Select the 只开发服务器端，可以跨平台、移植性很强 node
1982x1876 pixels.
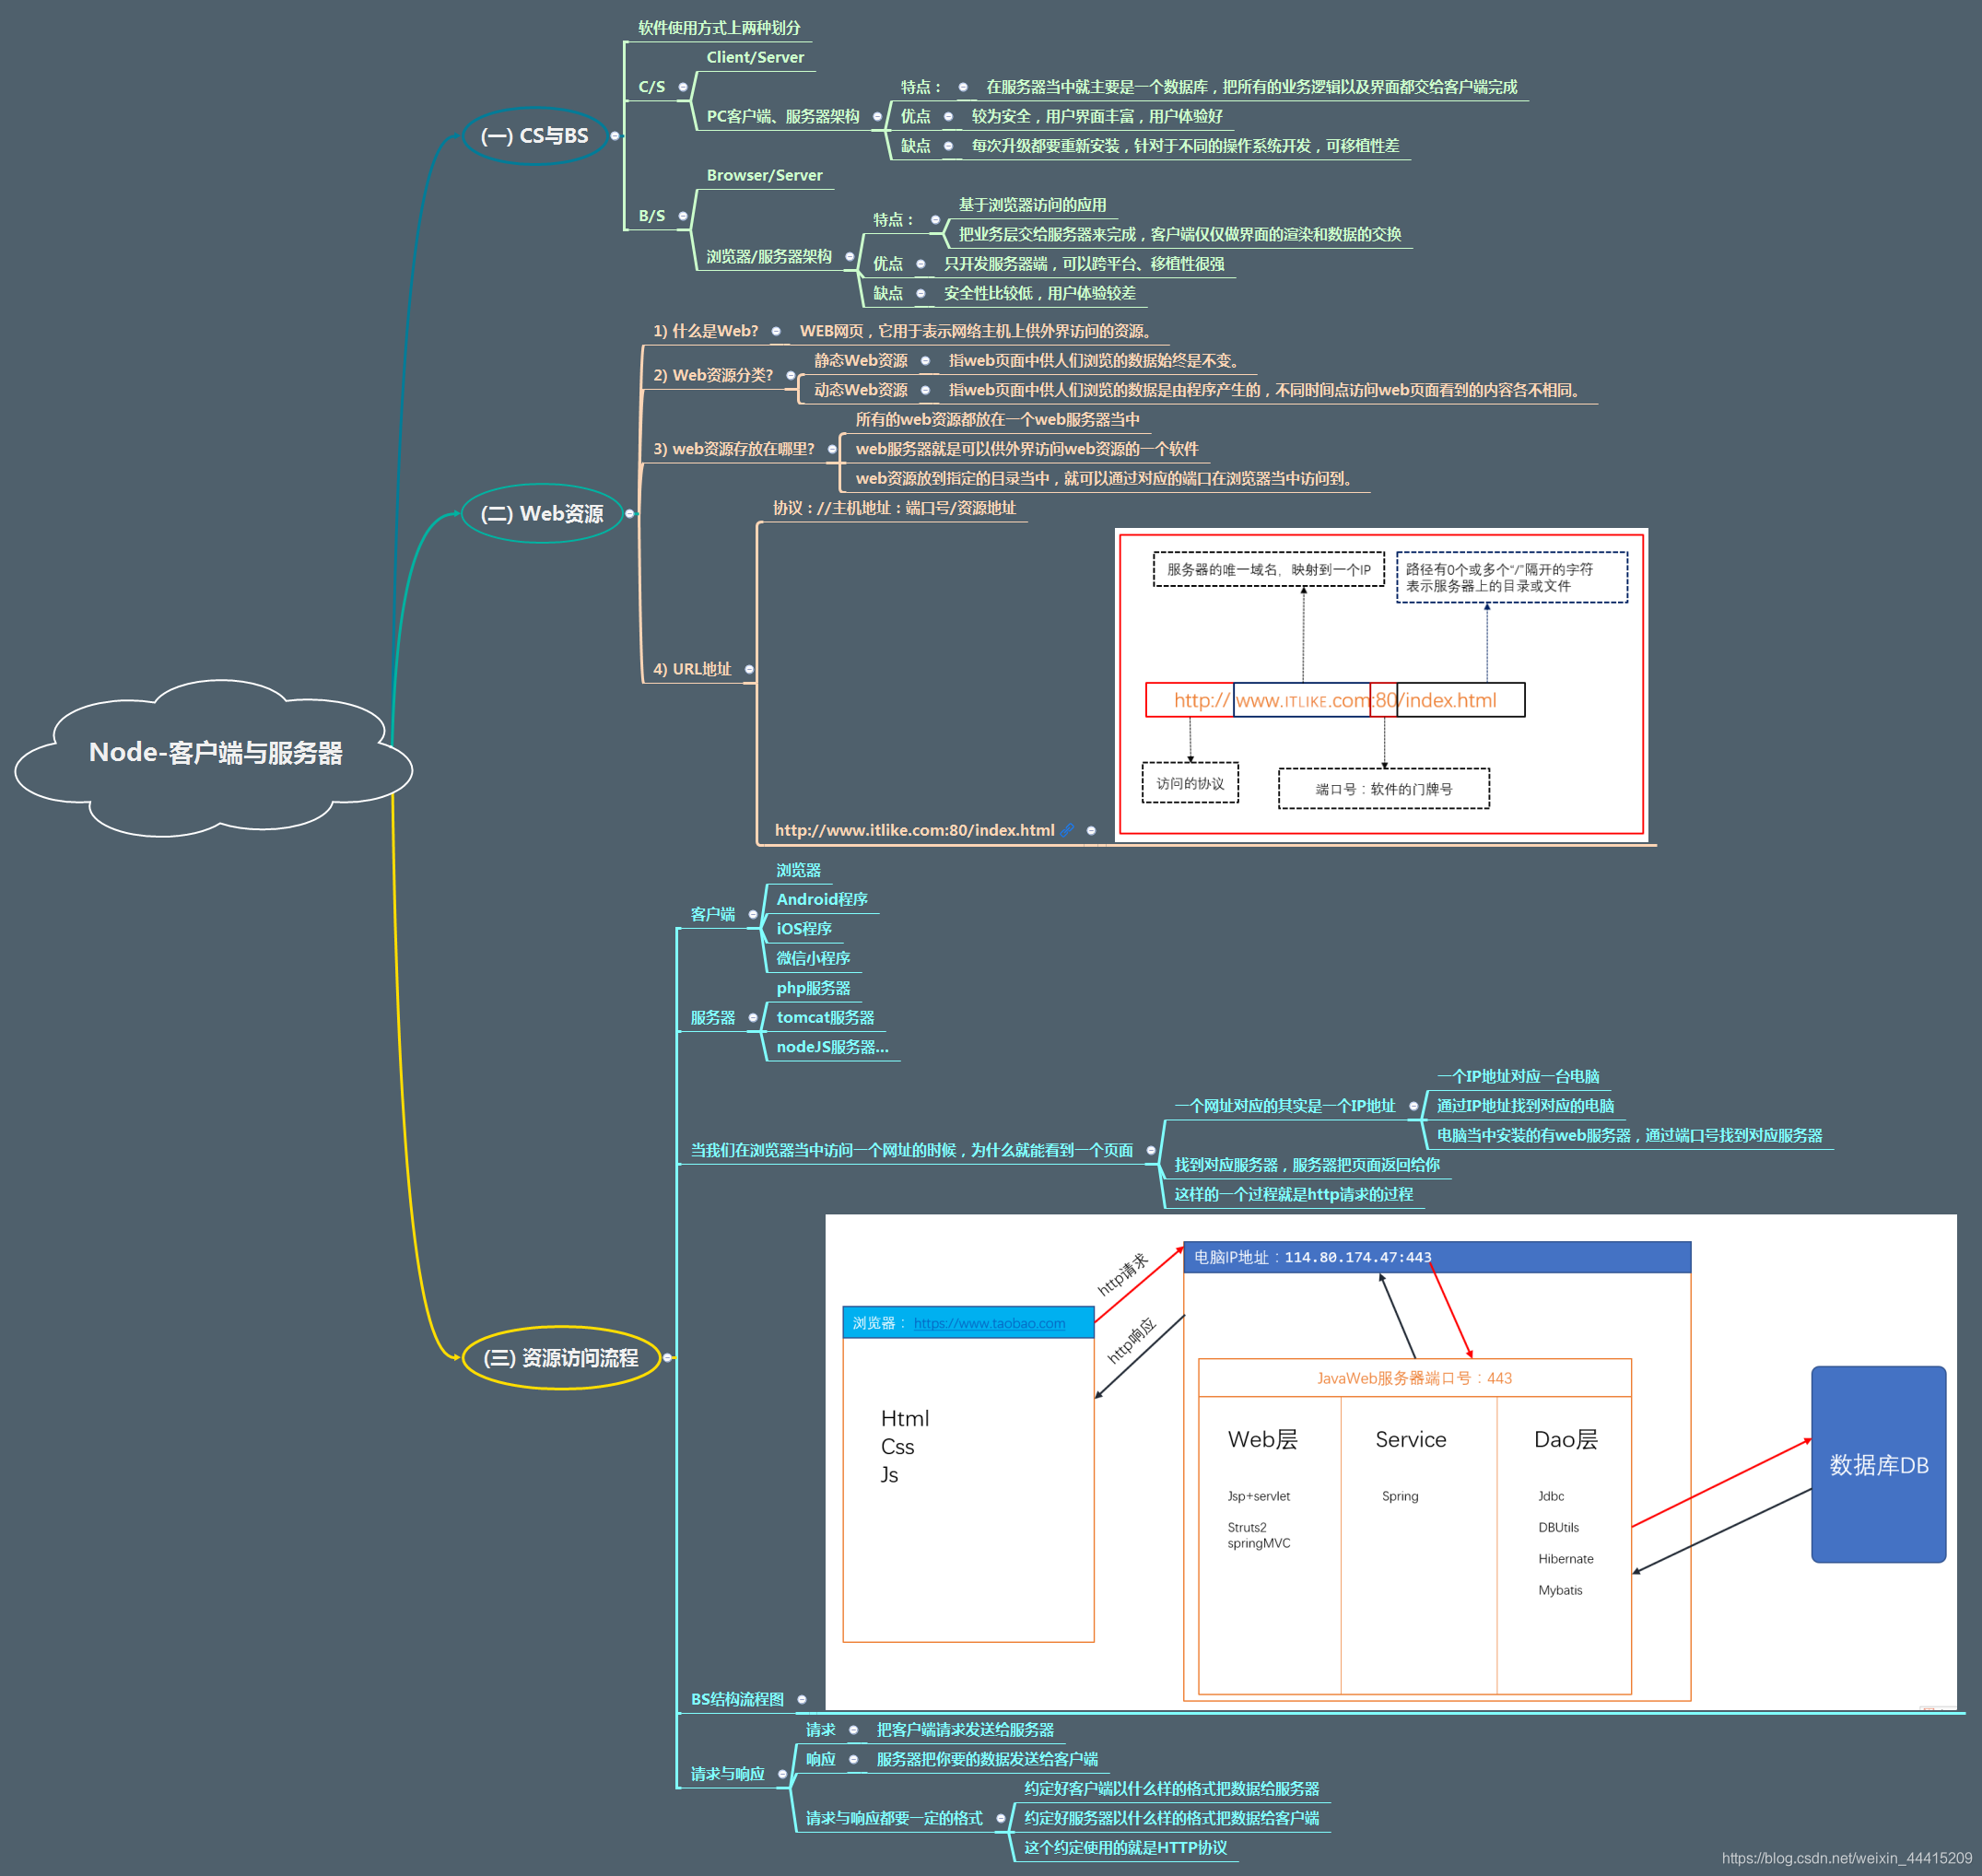coord(1084,264)
